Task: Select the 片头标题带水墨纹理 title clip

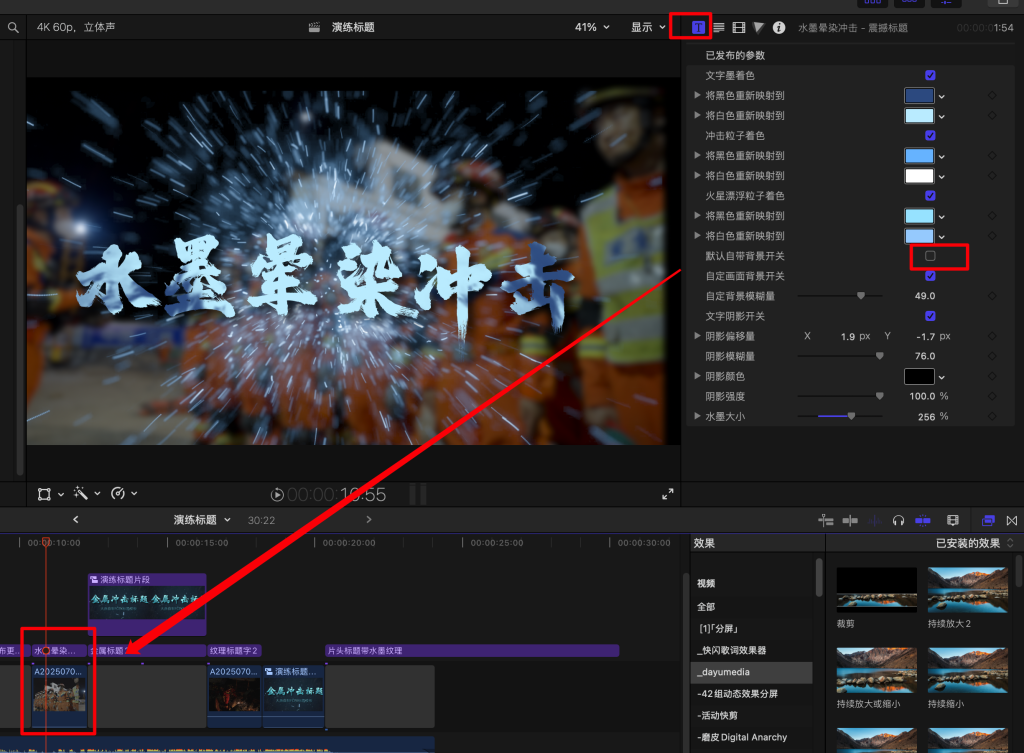Action: [471, 651]
